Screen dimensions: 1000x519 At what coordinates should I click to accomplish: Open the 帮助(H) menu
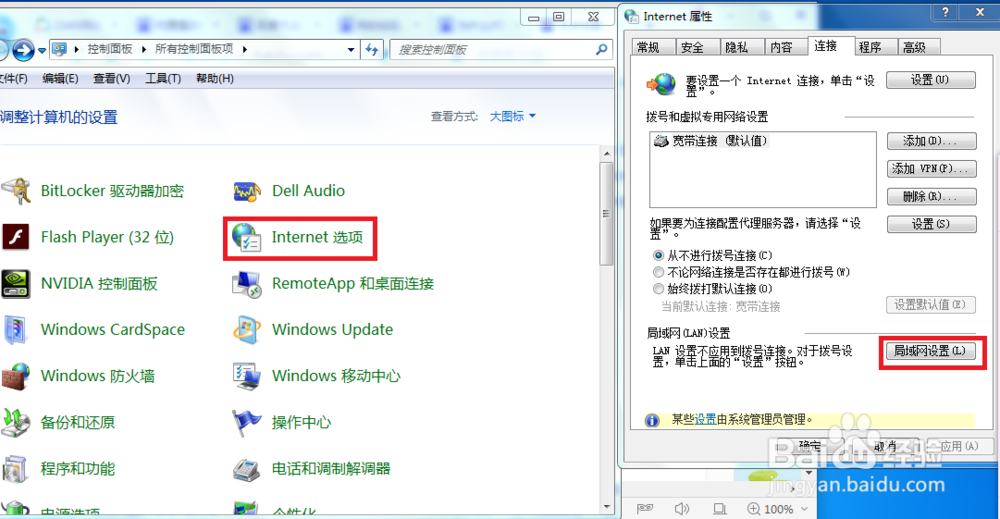point(214,78)
